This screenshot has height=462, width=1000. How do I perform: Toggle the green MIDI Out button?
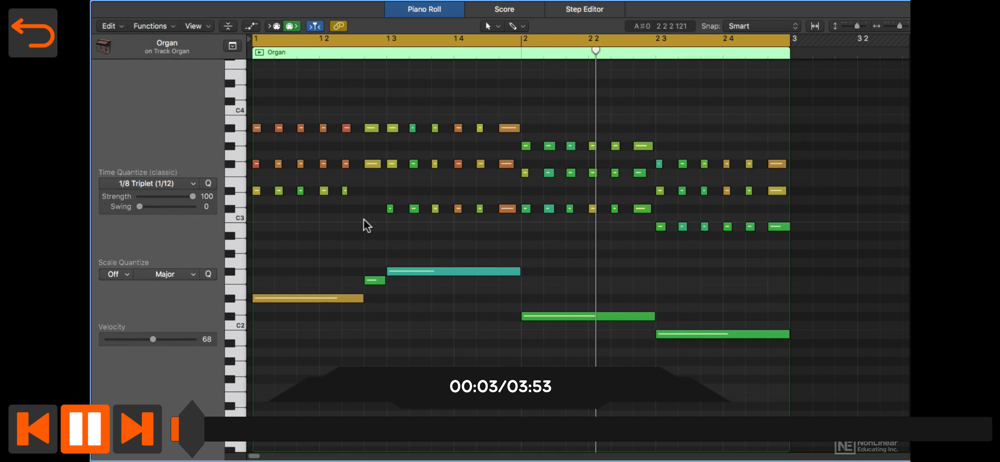(291, 26)
